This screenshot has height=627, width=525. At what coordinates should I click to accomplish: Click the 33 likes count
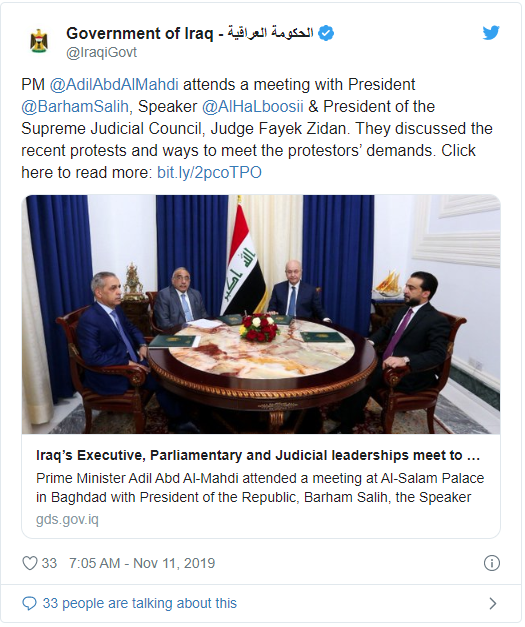[x=49, y=563]
